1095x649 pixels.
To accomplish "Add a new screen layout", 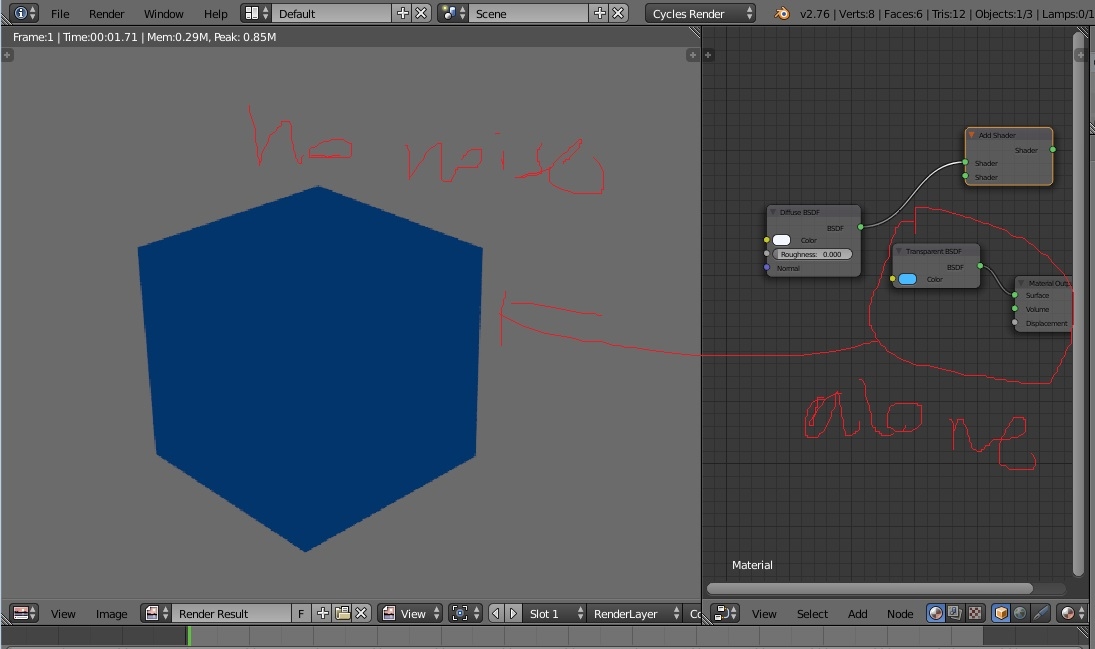I will click(x=403, y=13).
